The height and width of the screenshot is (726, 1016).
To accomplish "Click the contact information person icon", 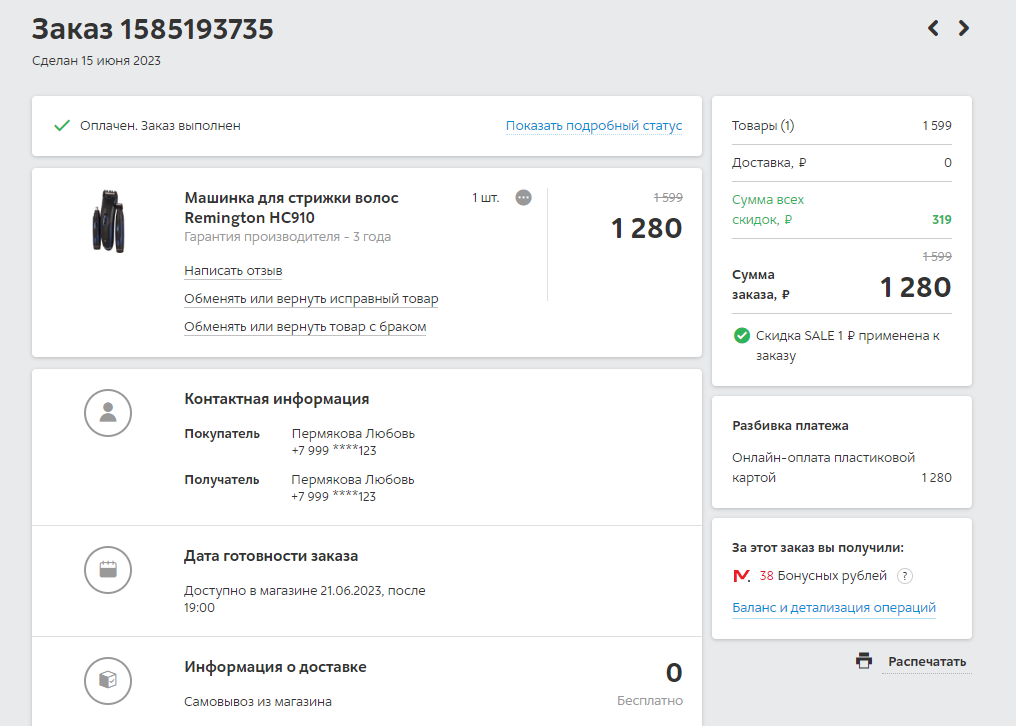I will tap(108, 413).
